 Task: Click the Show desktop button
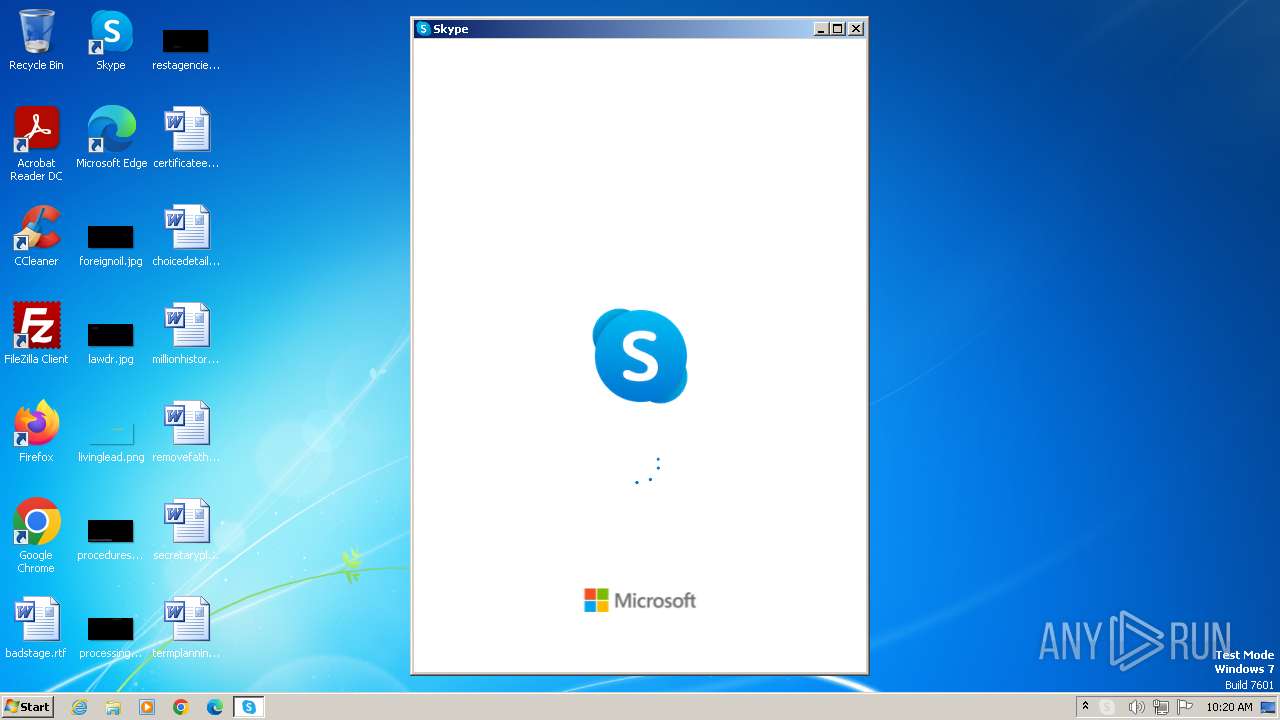[1268, 707]
